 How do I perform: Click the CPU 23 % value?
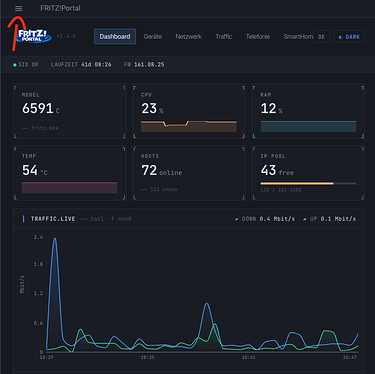[152, 109]
